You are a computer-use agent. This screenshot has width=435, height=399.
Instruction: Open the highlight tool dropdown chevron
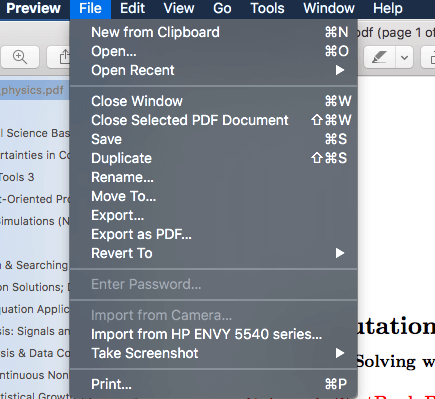pyautogui.click(x=404, y=57)
